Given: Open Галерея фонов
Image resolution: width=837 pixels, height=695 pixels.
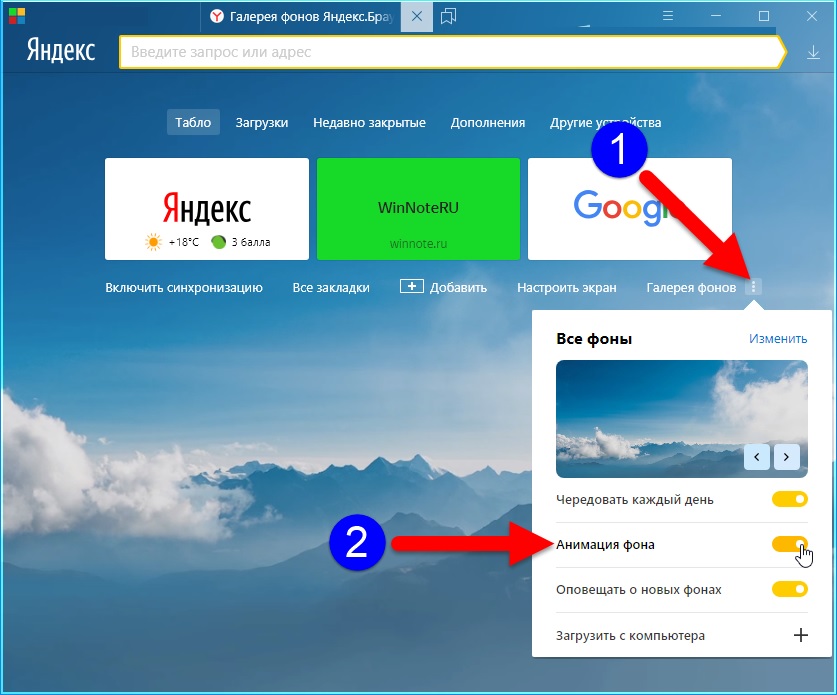Looking at the screenshot, I should 691,288.
